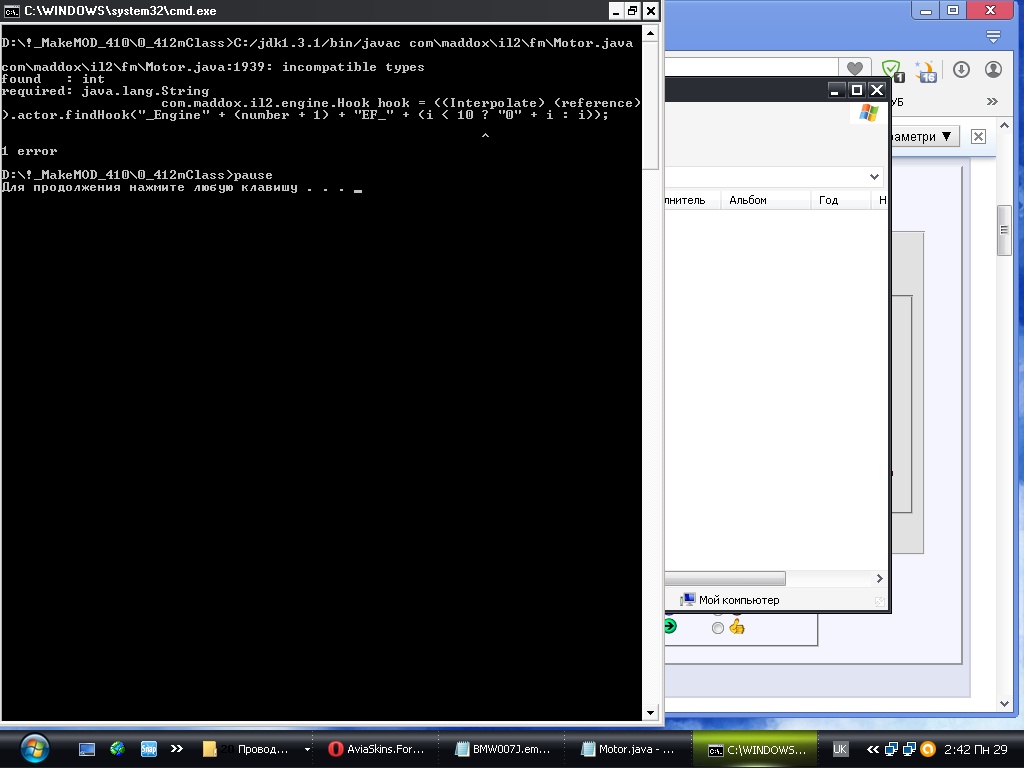Click second network connection tray icon
The height and width of the screenshot is (768, 1024).
click(909, 749)
